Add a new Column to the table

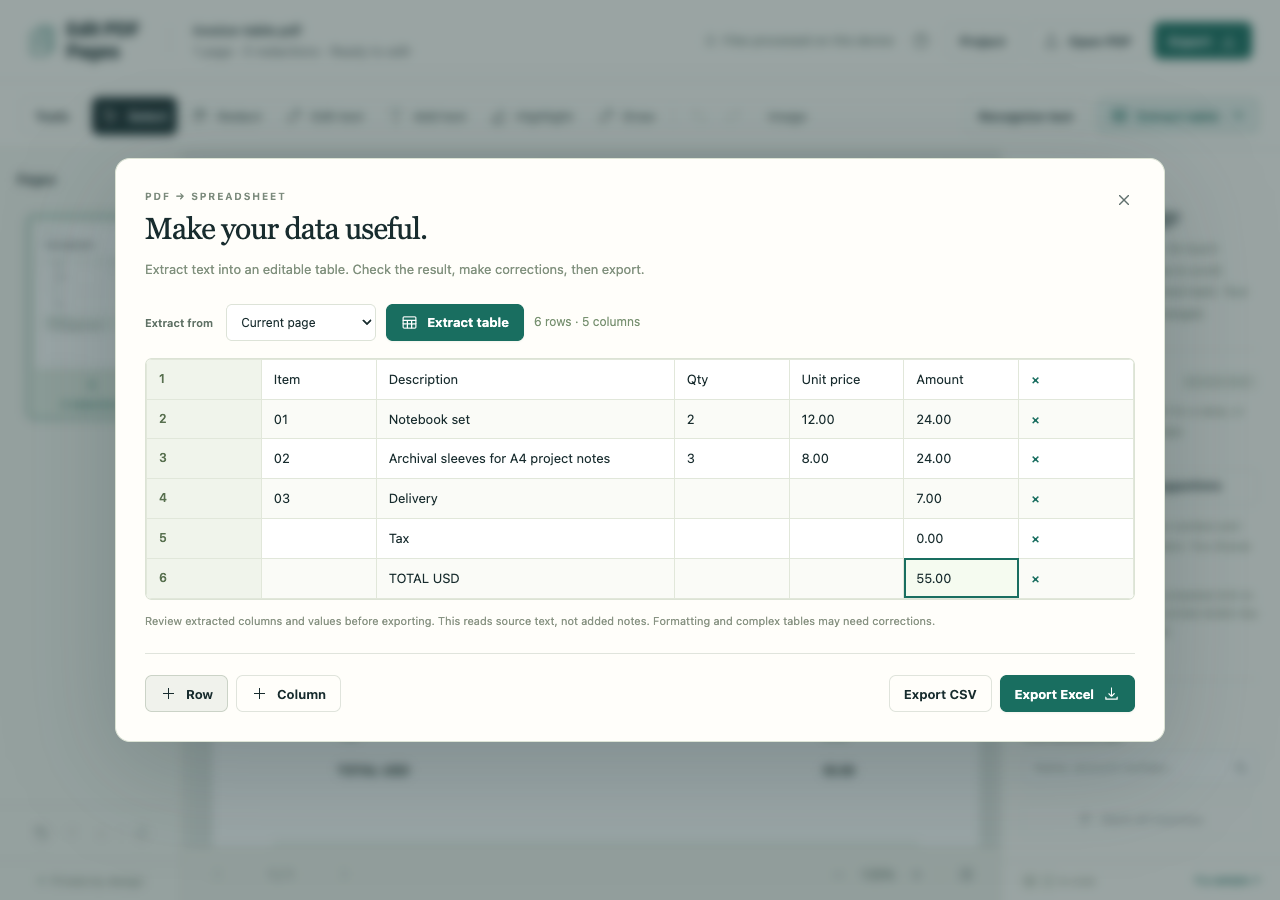(x=288, y=694)
